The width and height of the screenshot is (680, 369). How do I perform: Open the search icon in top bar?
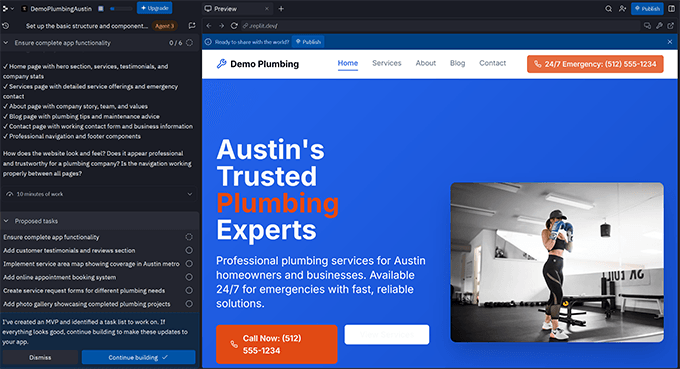608,9
